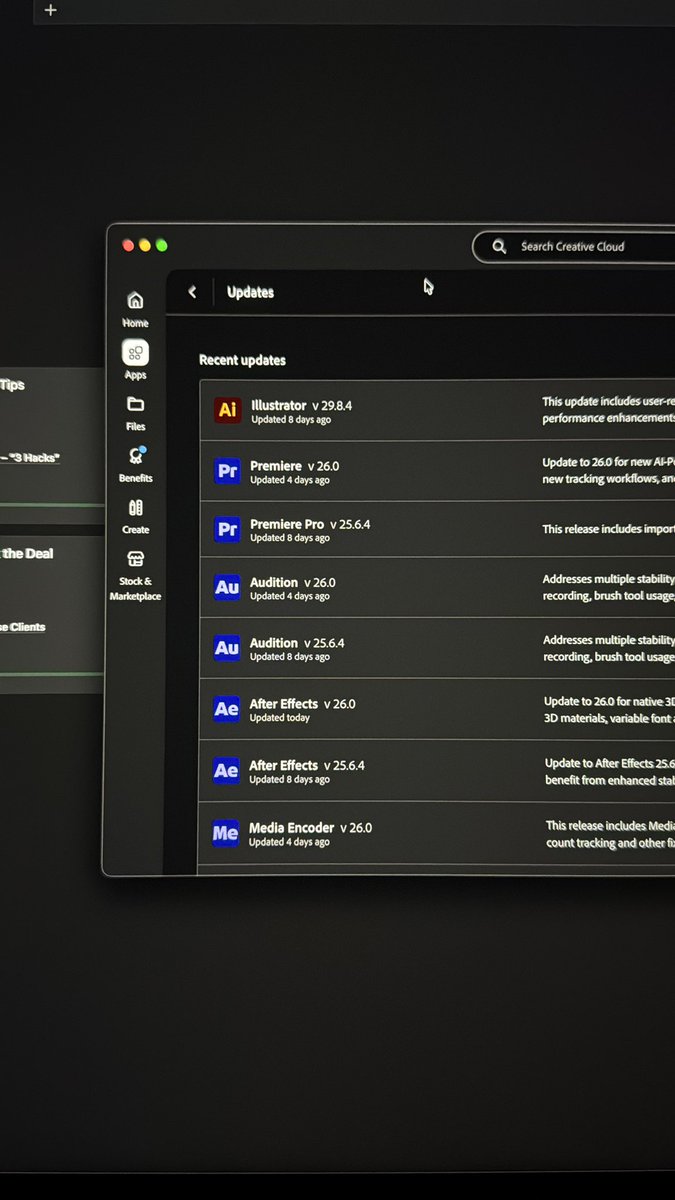
Task: Click "the Deal" heading in background window
Action: [x=27, y=553]
